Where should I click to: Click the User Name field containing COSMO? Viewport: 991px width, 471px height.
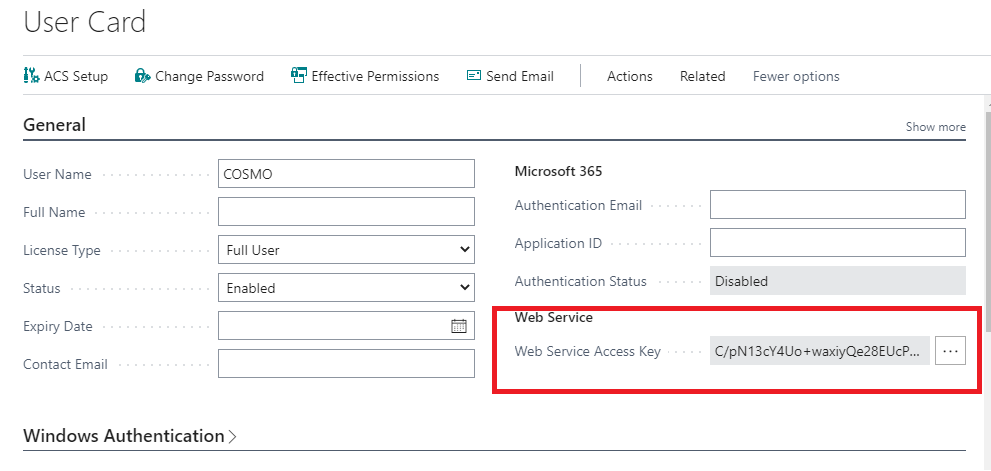pyautogui.click(x=346, y=174)
